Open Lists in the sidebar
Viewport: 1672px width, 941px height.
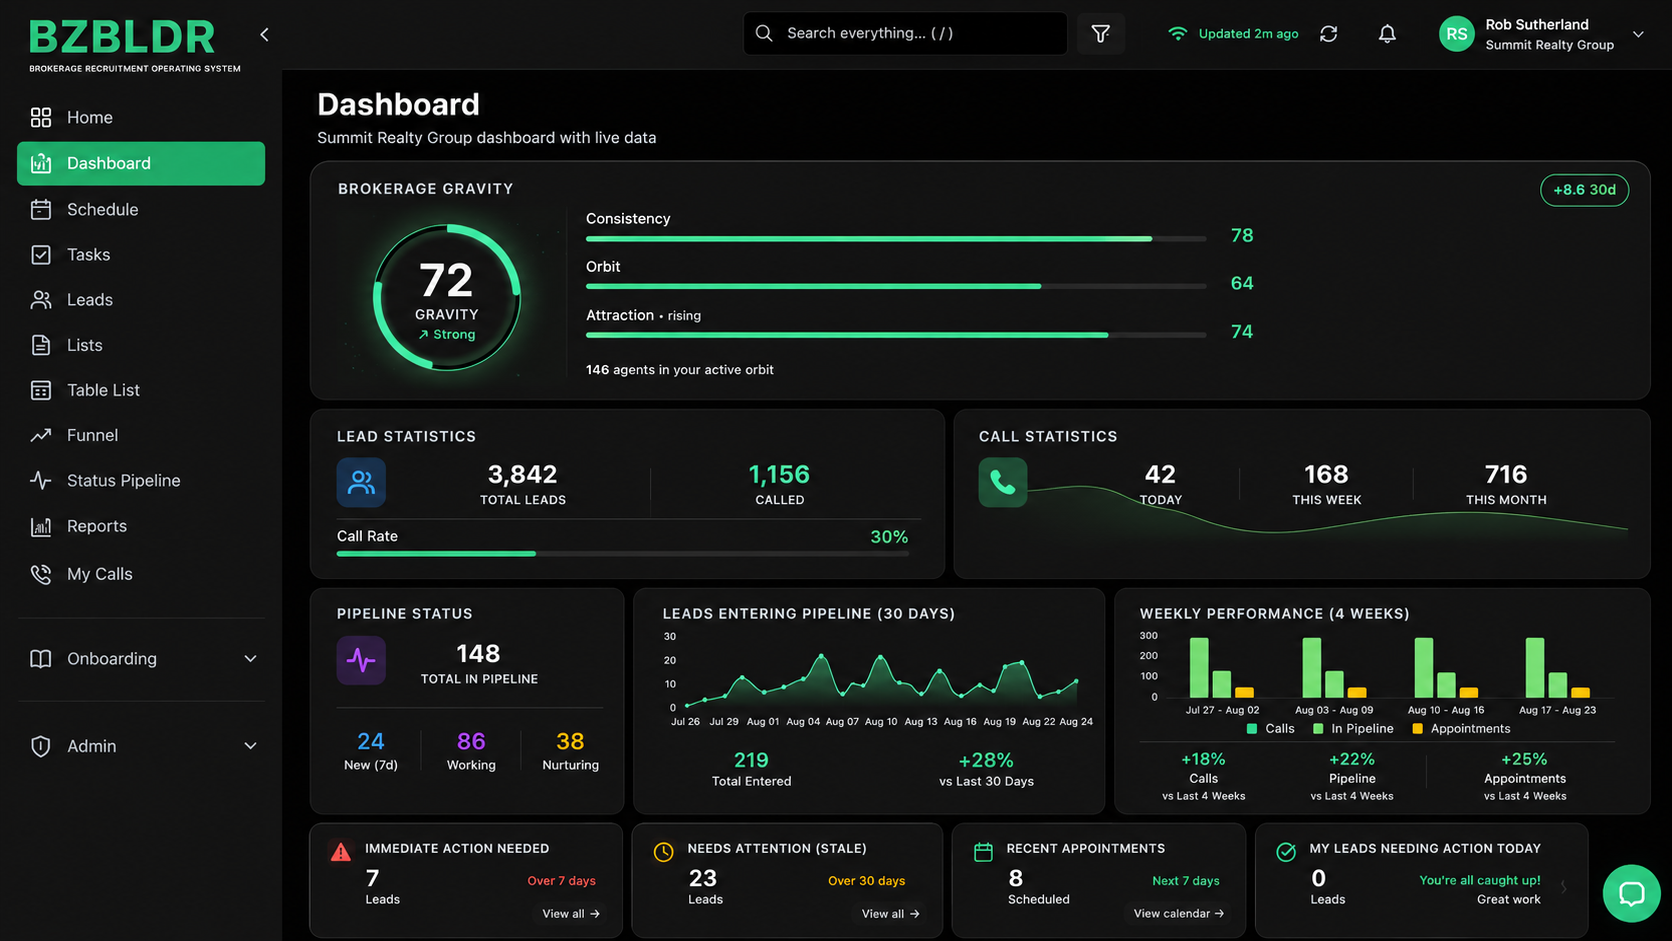tap(141, 345)
